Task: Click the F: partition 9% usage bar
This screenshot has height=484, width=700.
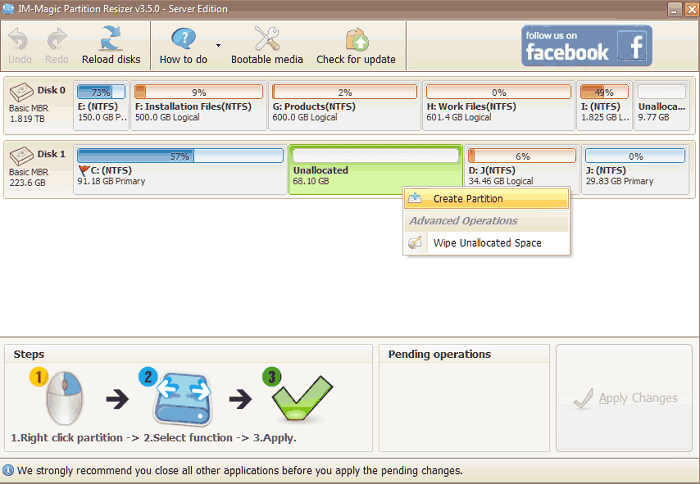Action: click(x=199, y=92)
